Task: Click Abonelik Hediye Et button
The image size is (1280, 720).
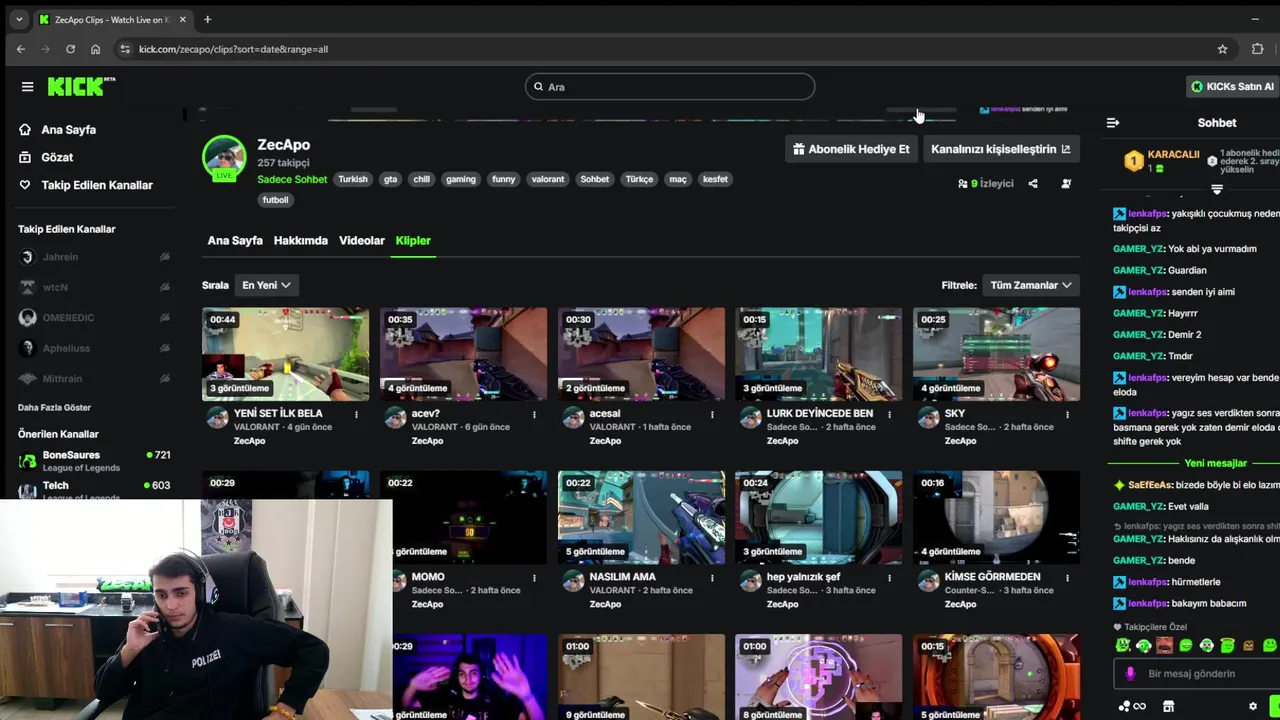Action: (851, 149)
